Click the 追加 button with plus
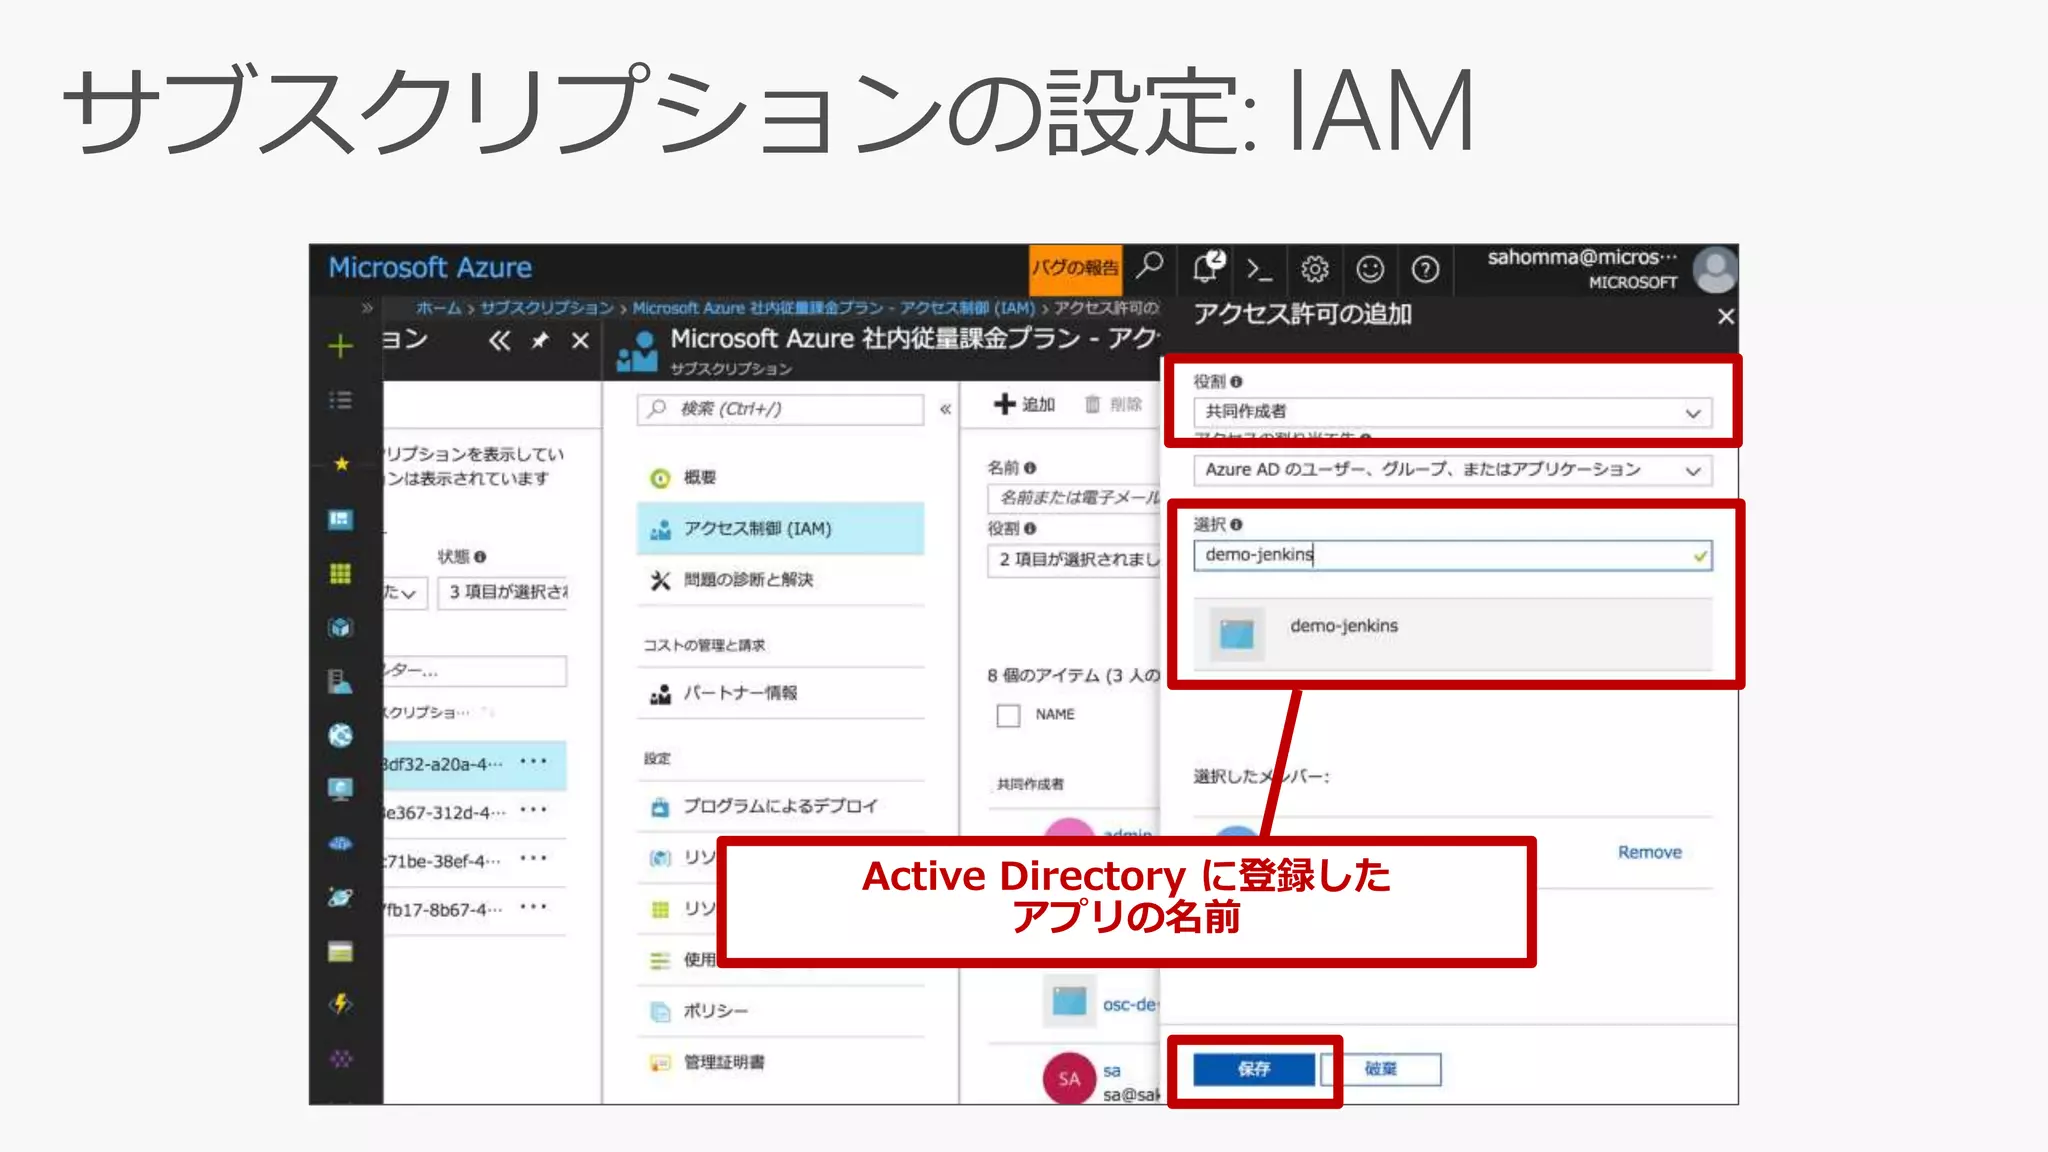Screen dimensions: 2048x1152 pyautogui.click(x=1025, y=404)
